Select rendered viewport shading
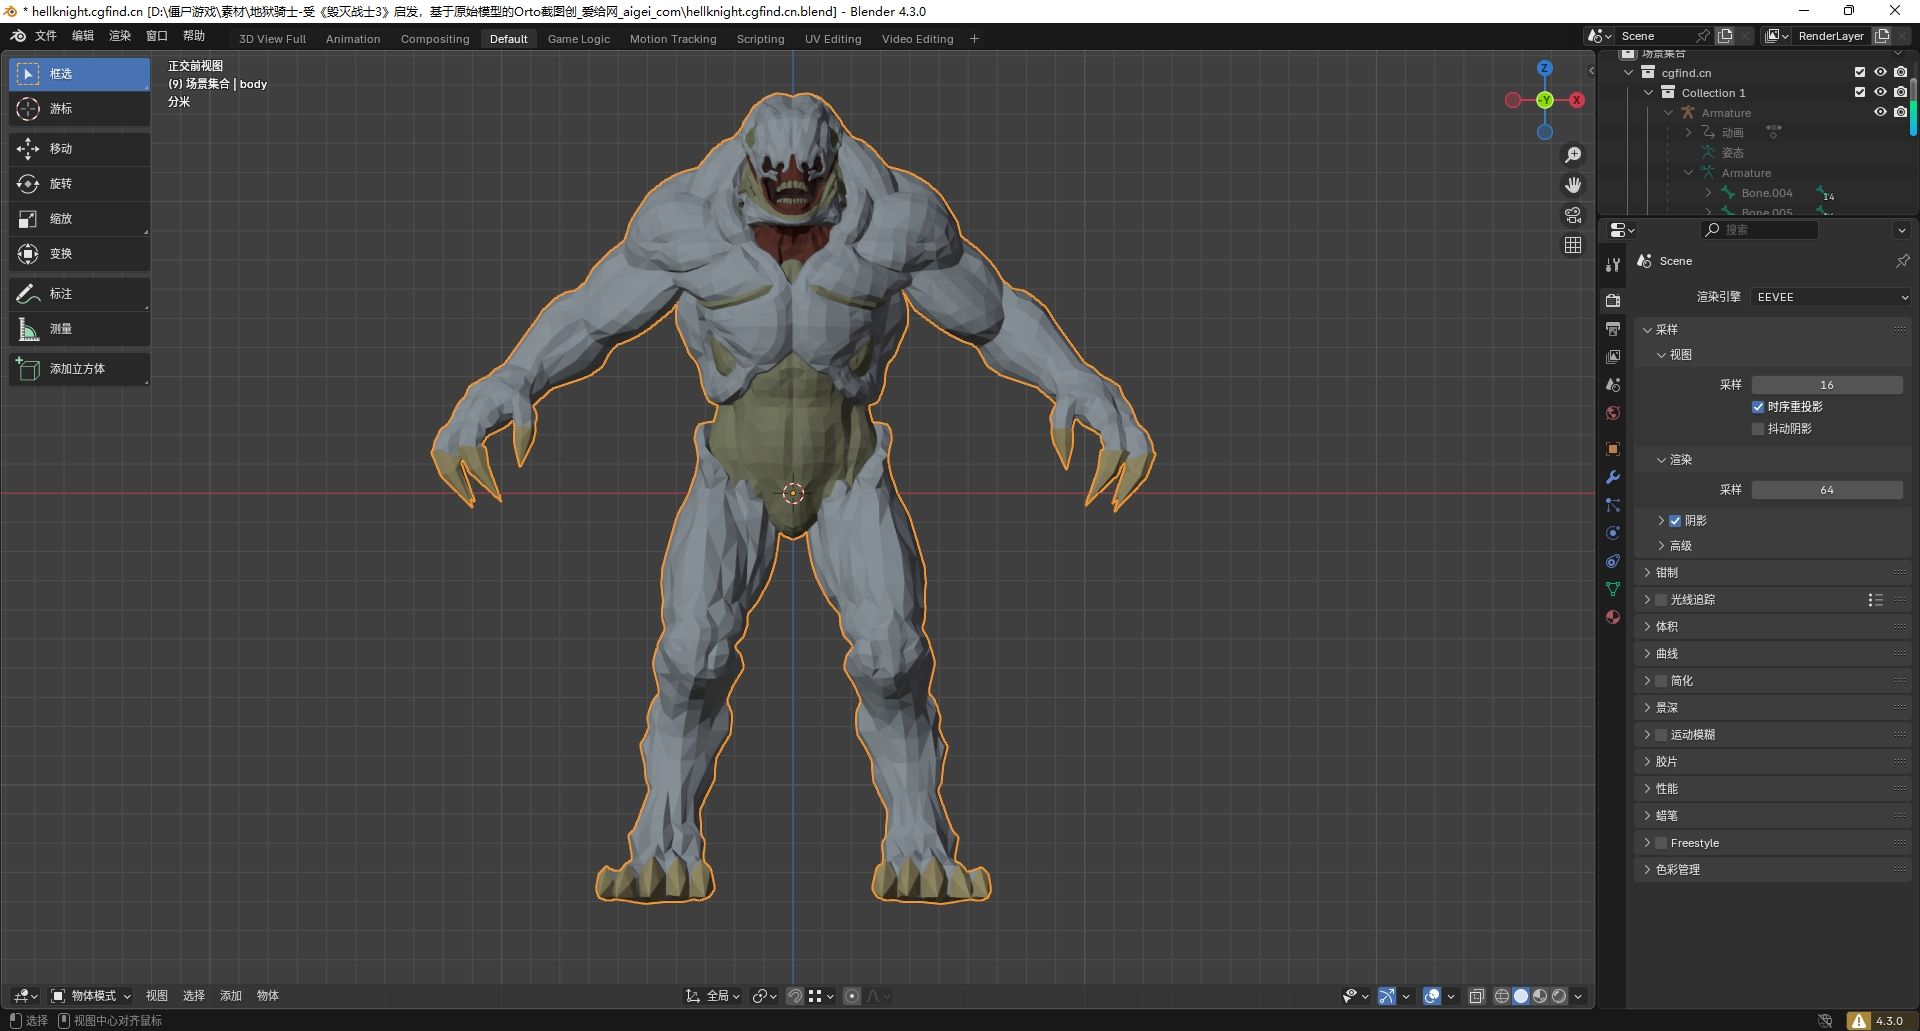This screenshot has width=1920, height=1031. 1559,996
